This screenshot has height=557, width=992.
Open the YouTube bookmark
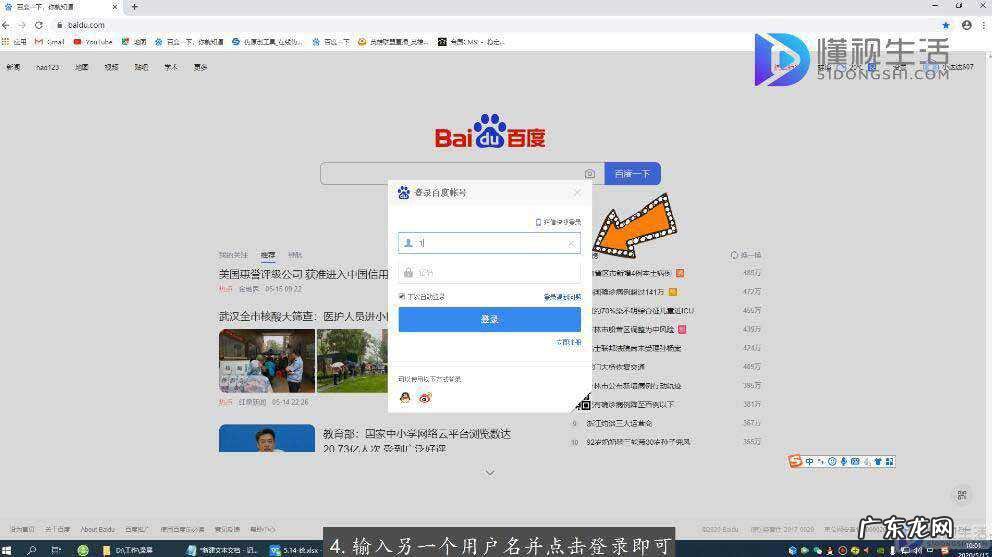click(93, 42)
